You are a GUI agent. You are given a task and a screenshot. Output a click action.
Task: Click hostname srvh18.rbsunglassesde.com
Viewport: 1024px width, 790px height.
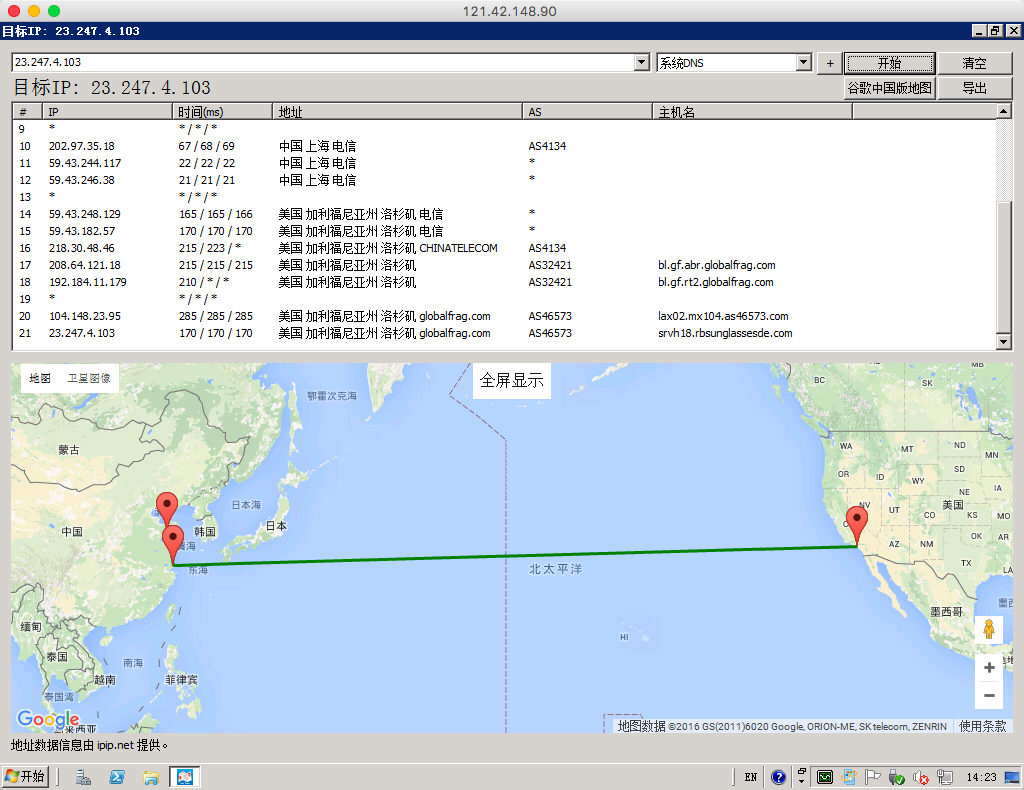point(725,333)
